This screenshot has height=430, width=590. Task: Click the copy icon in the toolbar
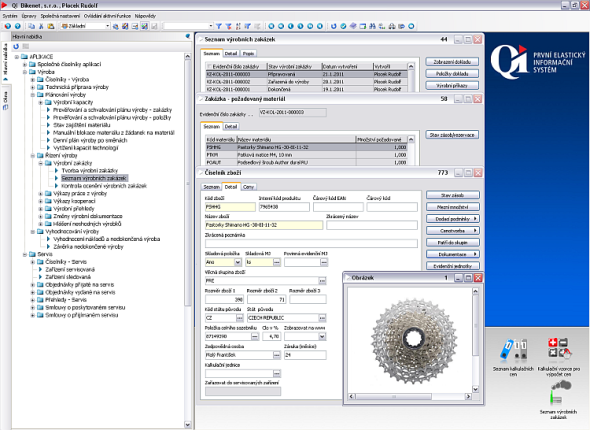32,26
